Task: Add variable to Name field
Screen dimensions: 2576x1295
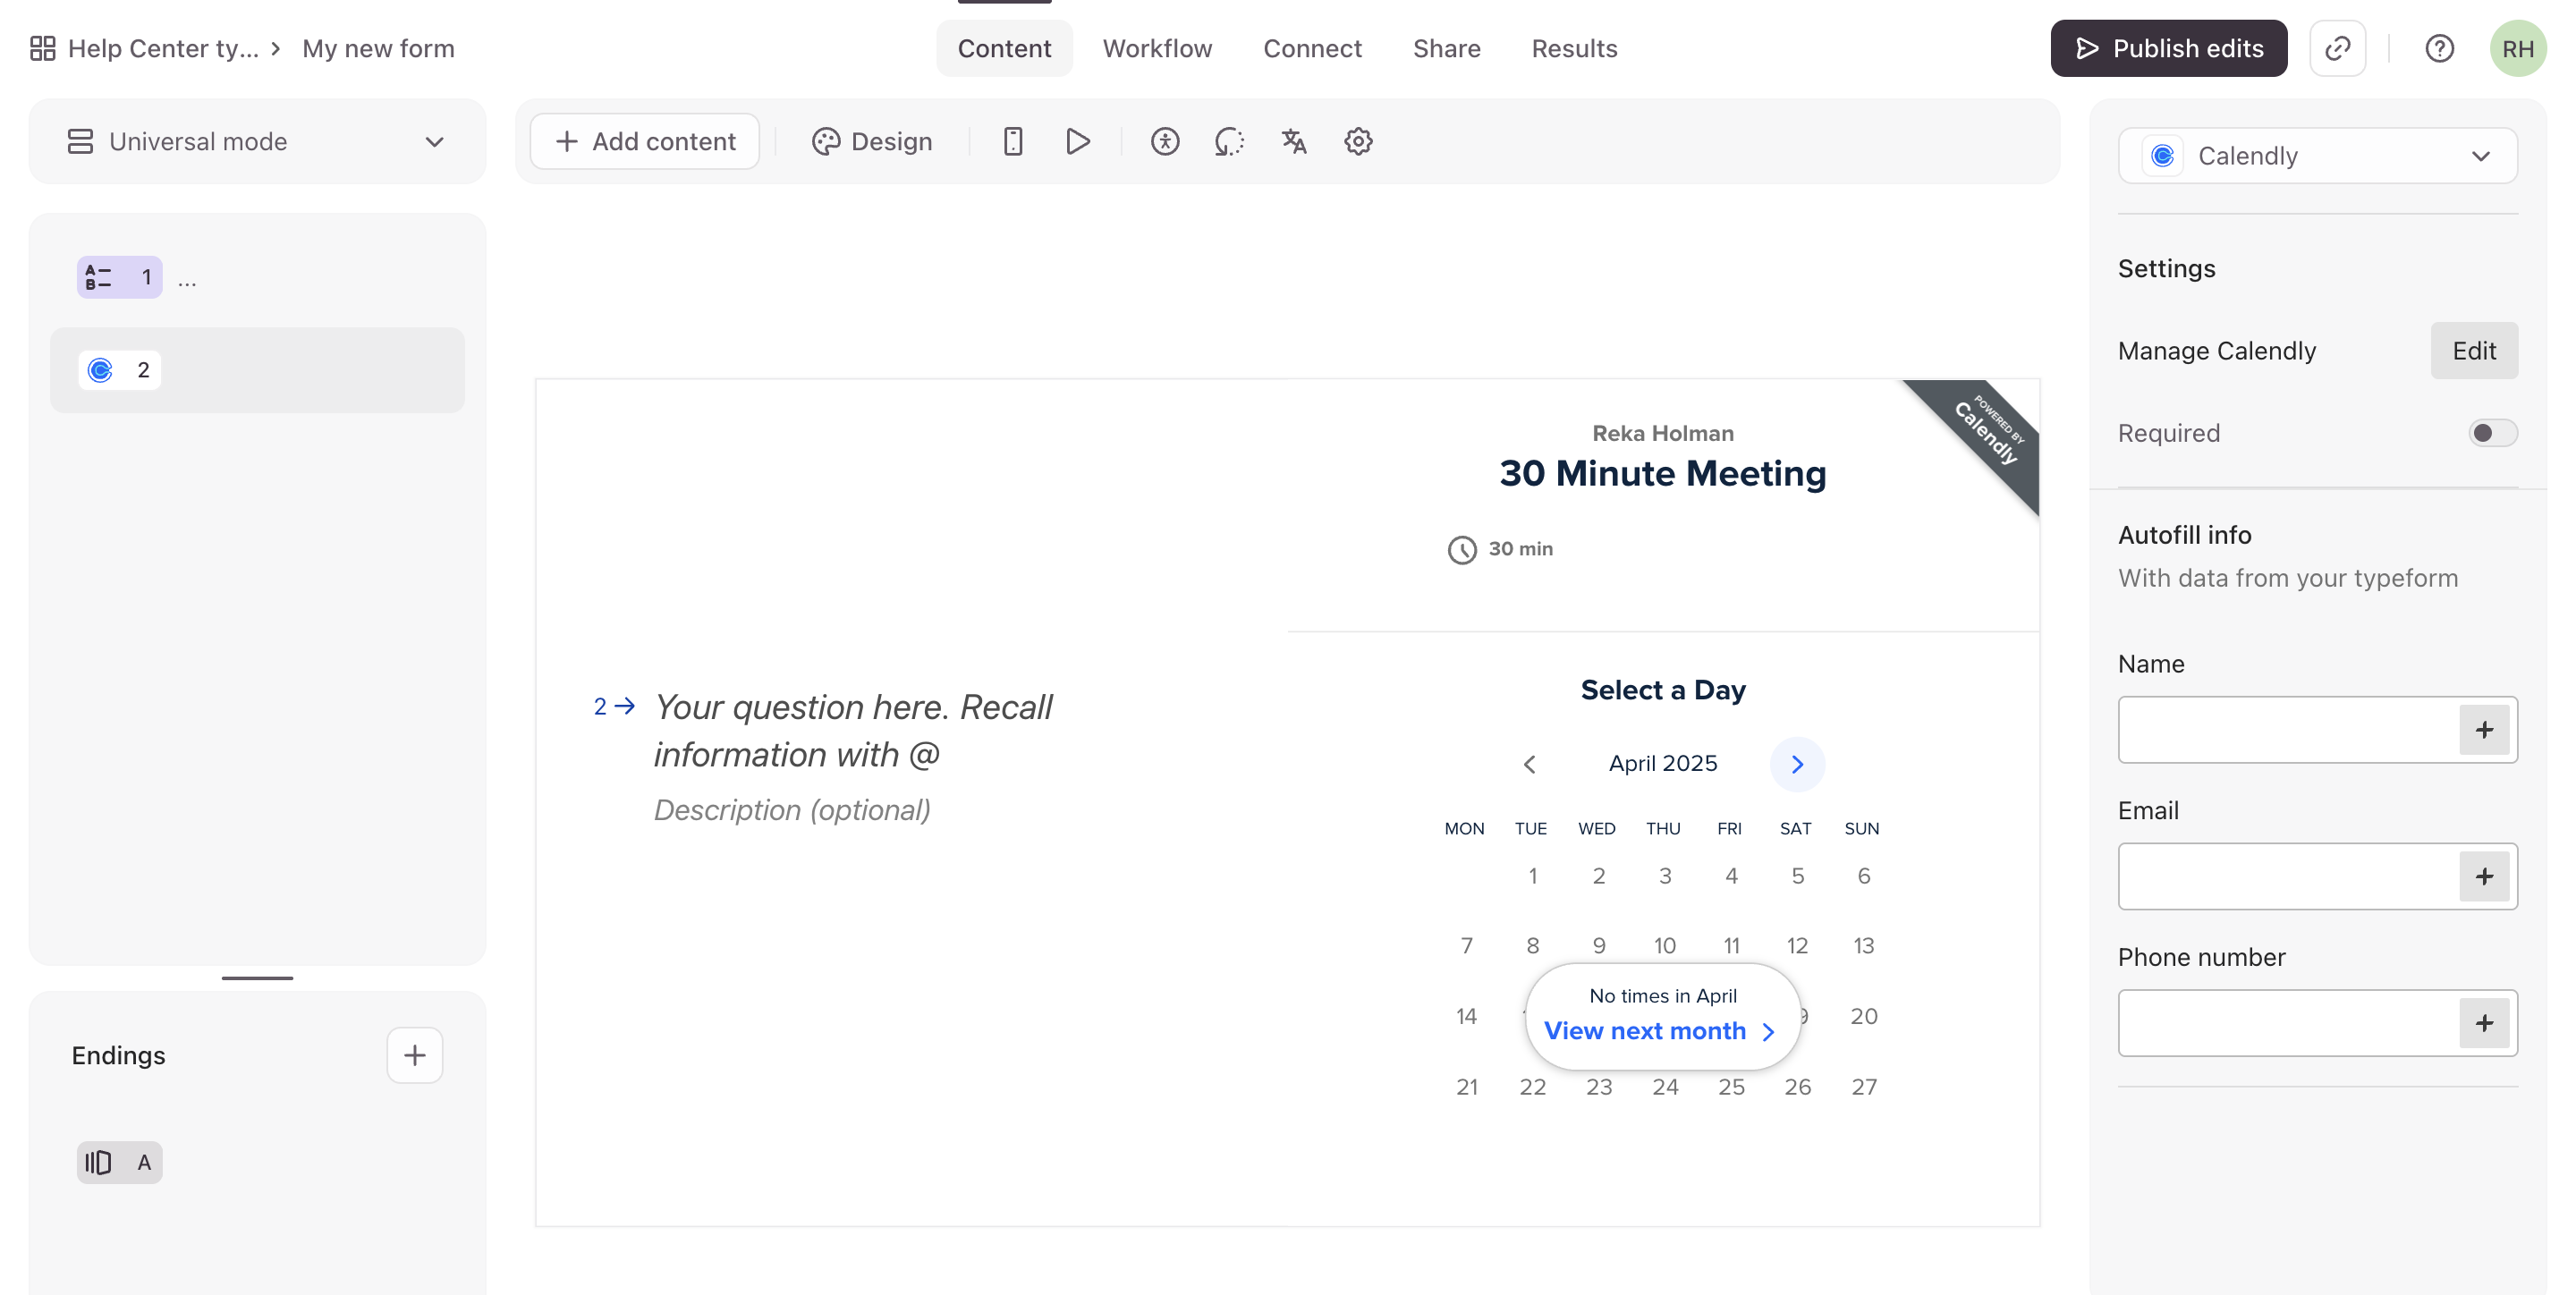Action: click(2484, 730)
